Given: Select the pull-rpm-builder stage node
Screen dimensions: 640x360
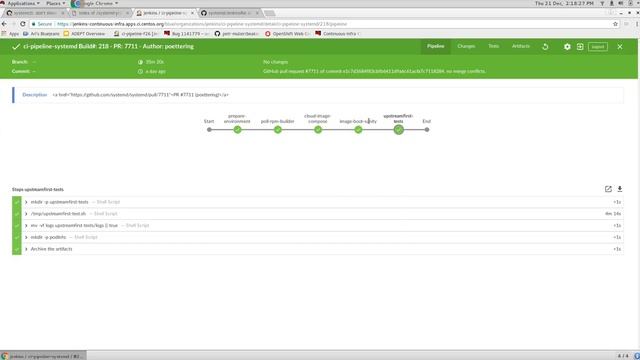Looking at the screenshot, I should pyautogui.click(x=278, y=130).
